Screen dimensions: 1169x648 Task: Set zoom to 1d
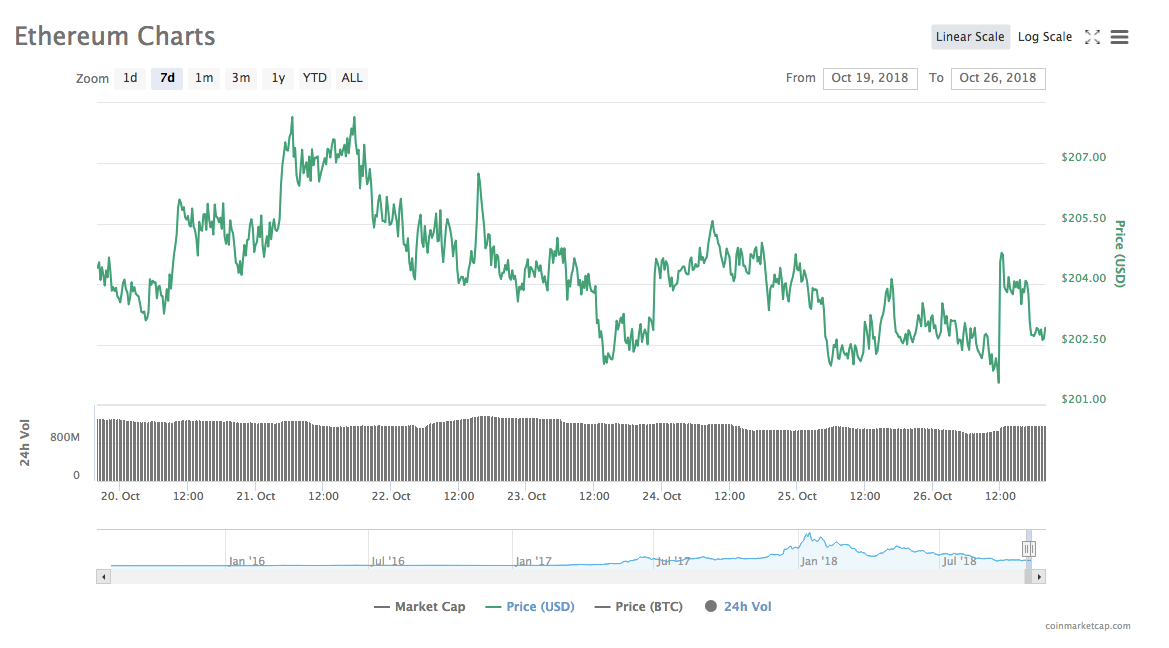[130, 78]
